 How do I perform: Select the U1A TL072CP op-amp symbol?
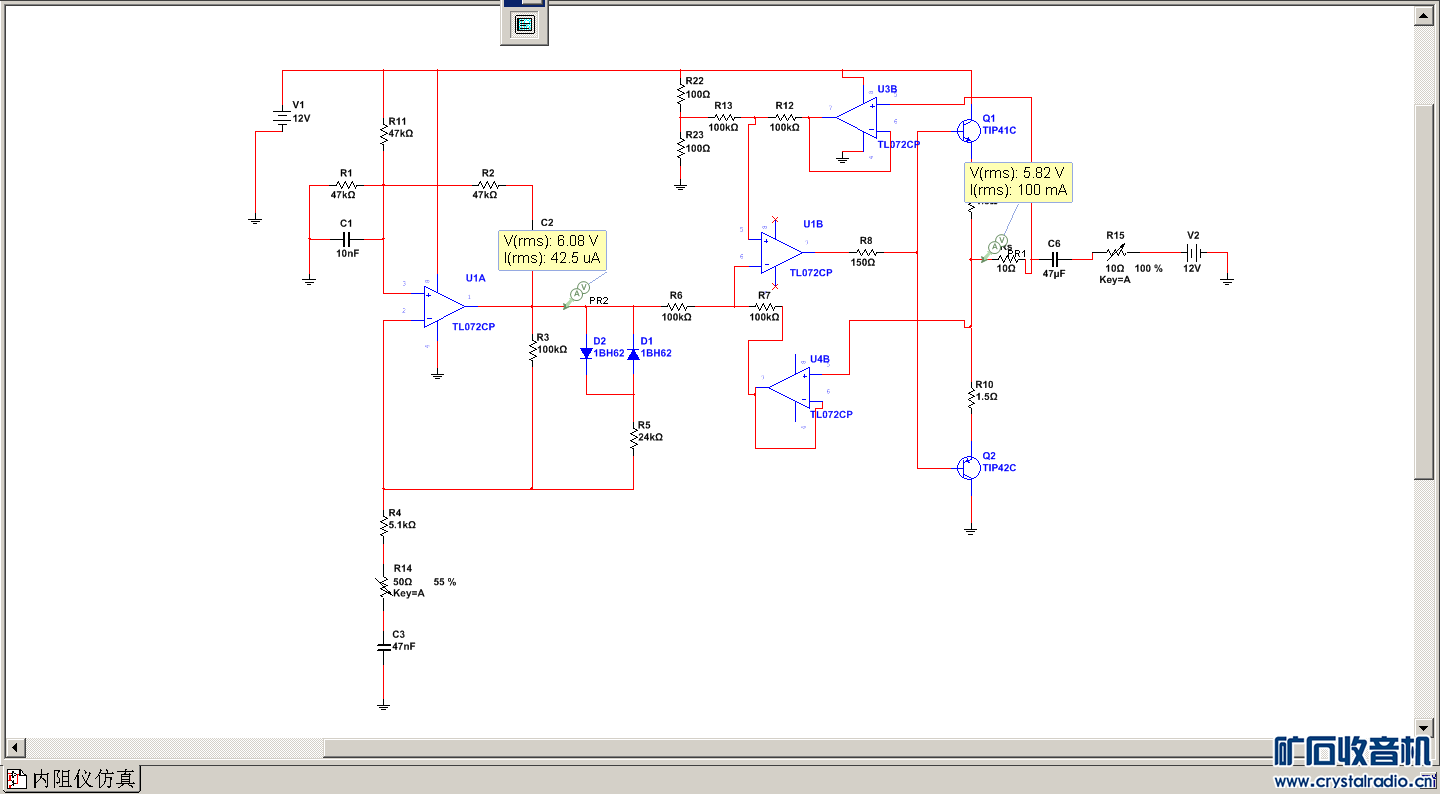[x=443, y=307]
